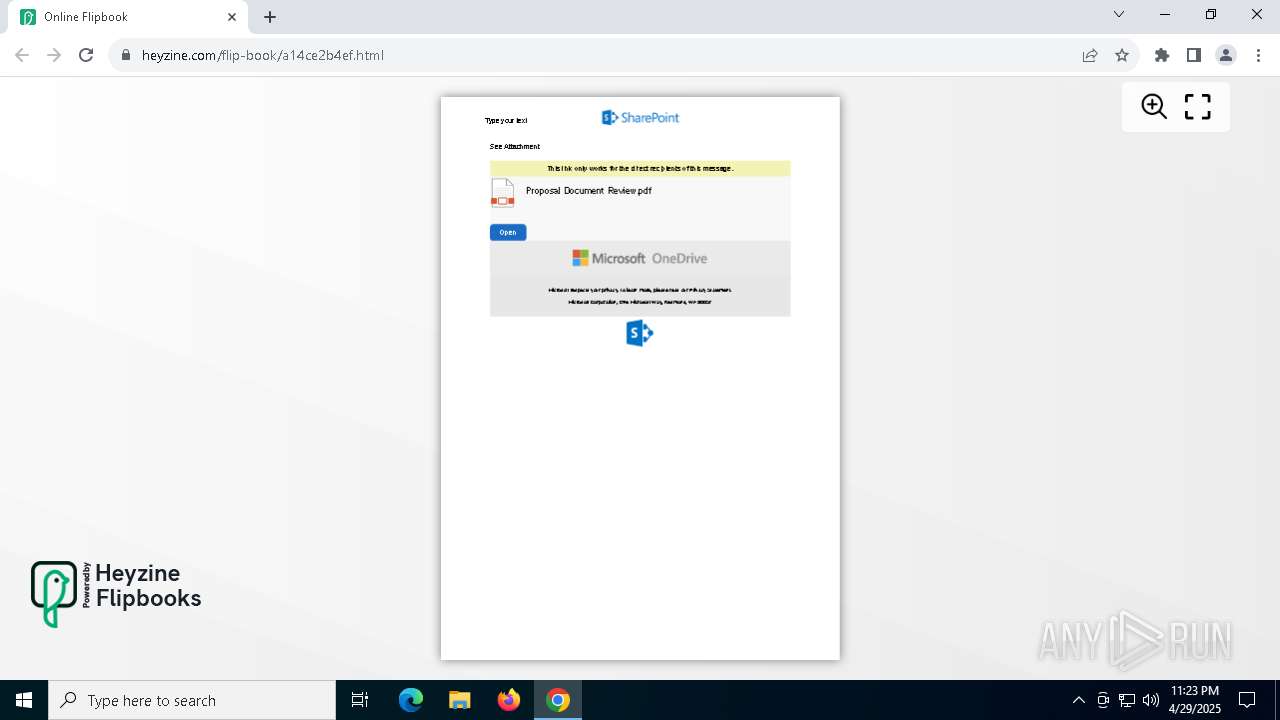
Task: Open a new browser tab
Action: pos(270,17)
